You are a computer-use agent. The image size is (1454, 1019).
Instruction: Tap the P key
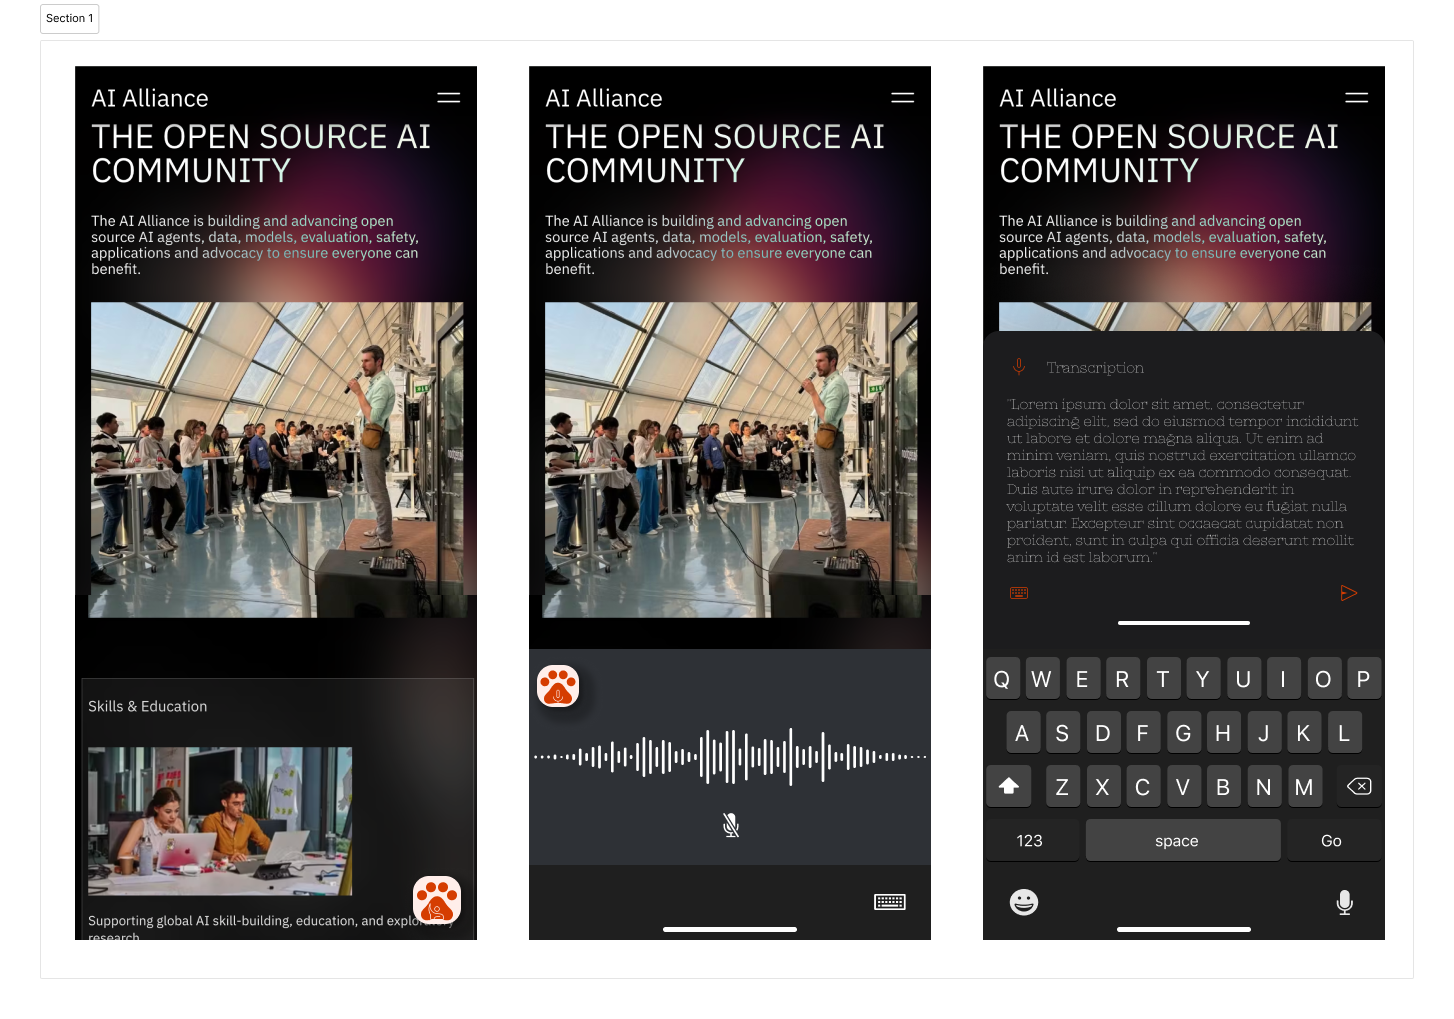click(1363, 679)
